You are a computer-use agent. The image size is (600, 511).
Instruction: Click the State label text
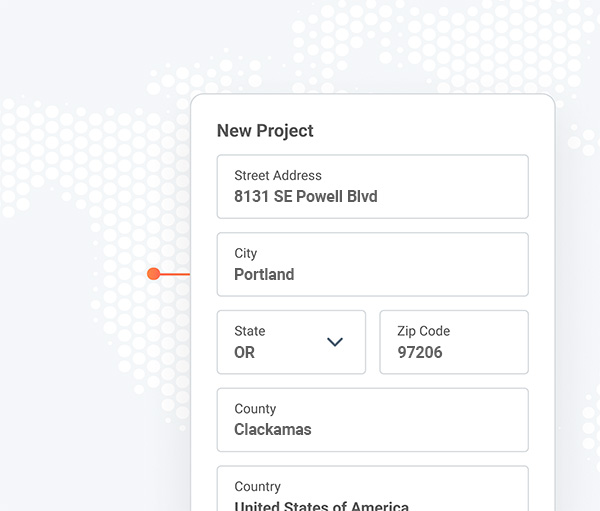click(250, 331)
